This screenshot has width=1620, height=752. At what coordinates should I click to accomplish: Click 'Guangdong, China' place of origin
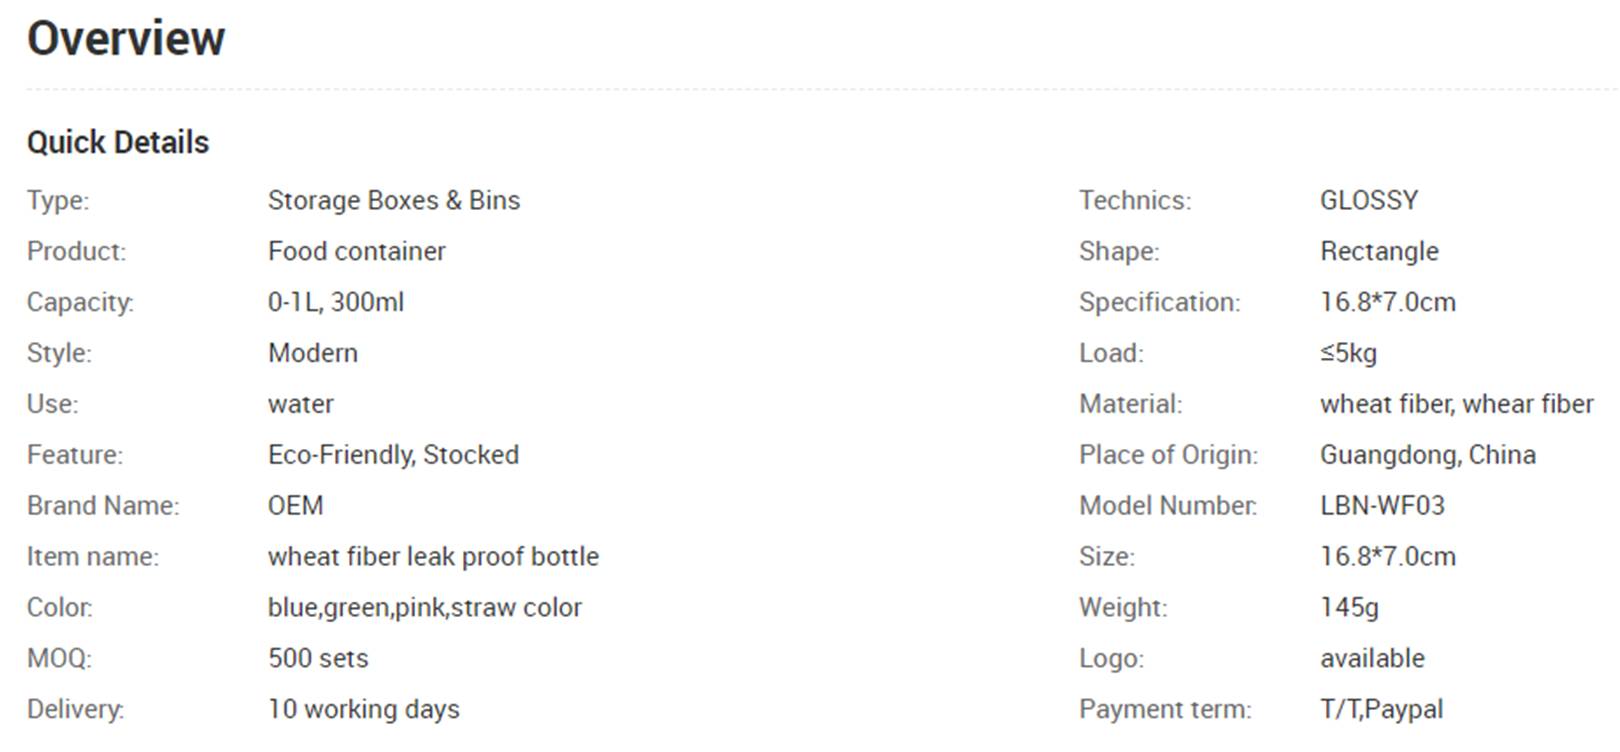1428,455
